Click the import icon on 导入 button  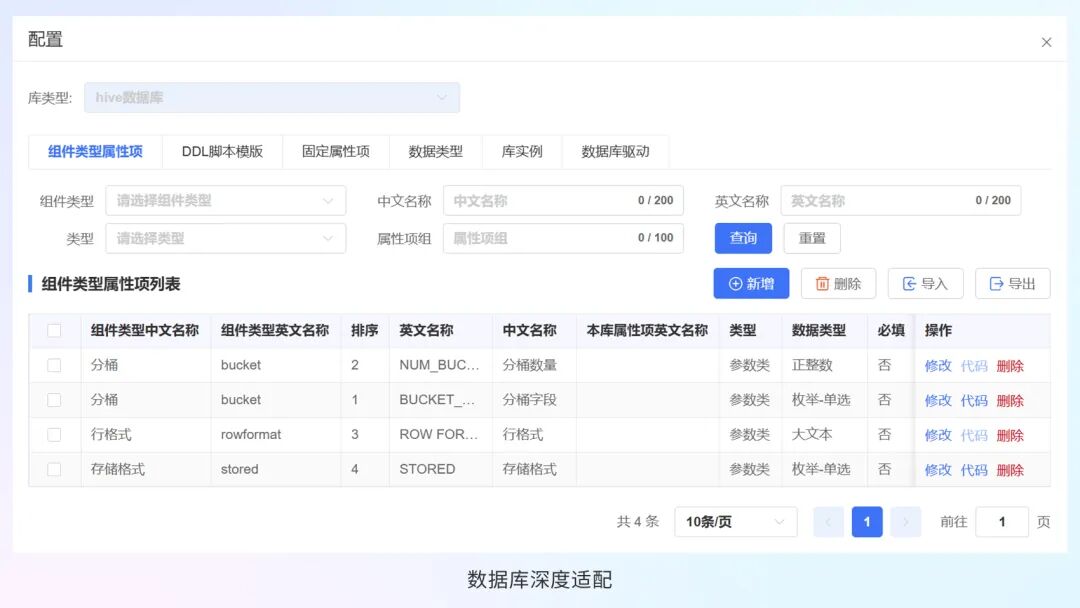911,284
